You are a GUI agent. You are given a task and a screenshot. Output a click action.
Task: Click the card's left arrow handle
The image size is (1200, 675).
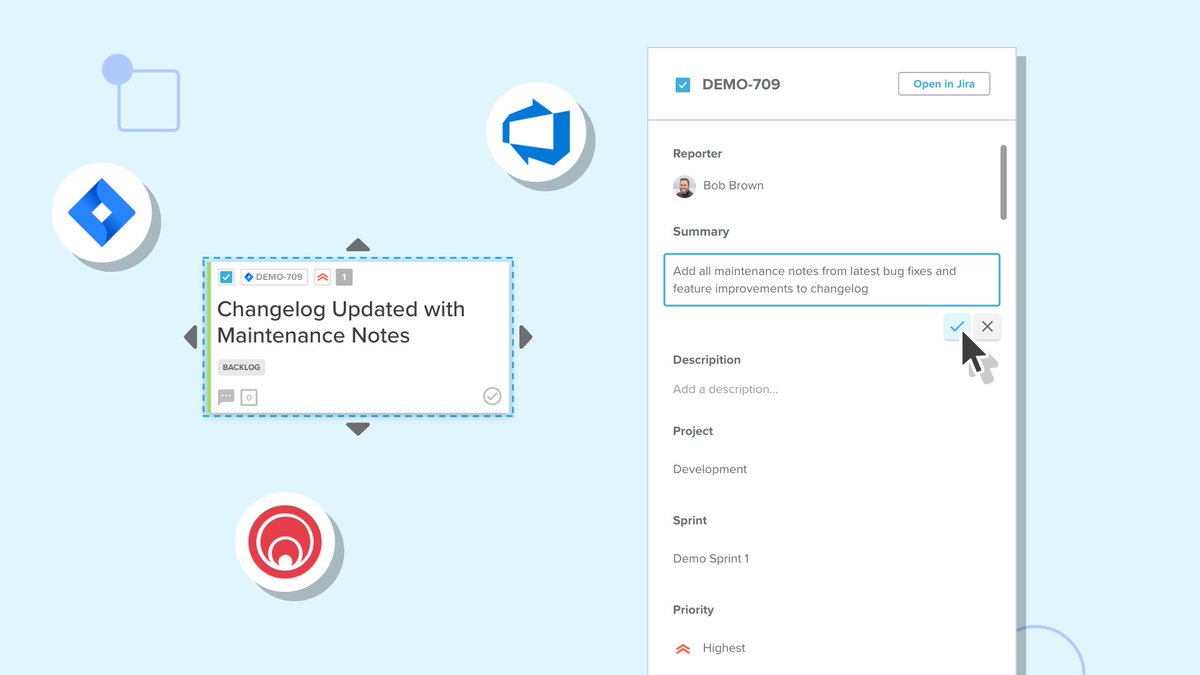point(191,337)
